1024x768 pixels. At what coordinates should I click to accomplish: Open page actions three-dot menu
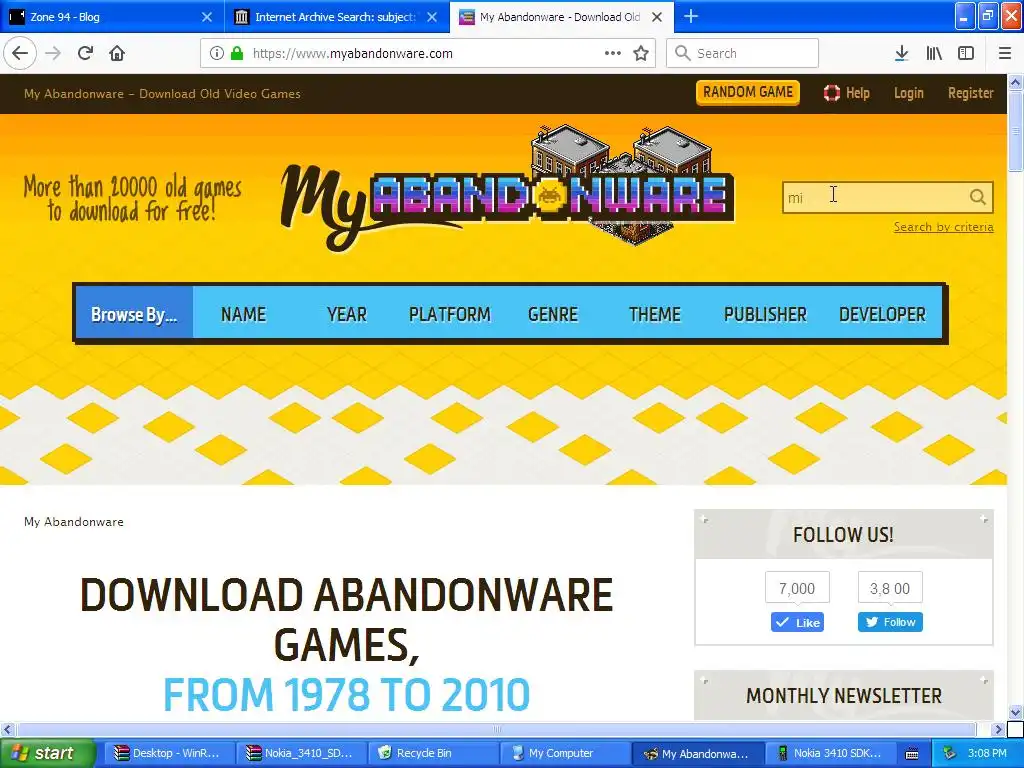click(613, 53)
